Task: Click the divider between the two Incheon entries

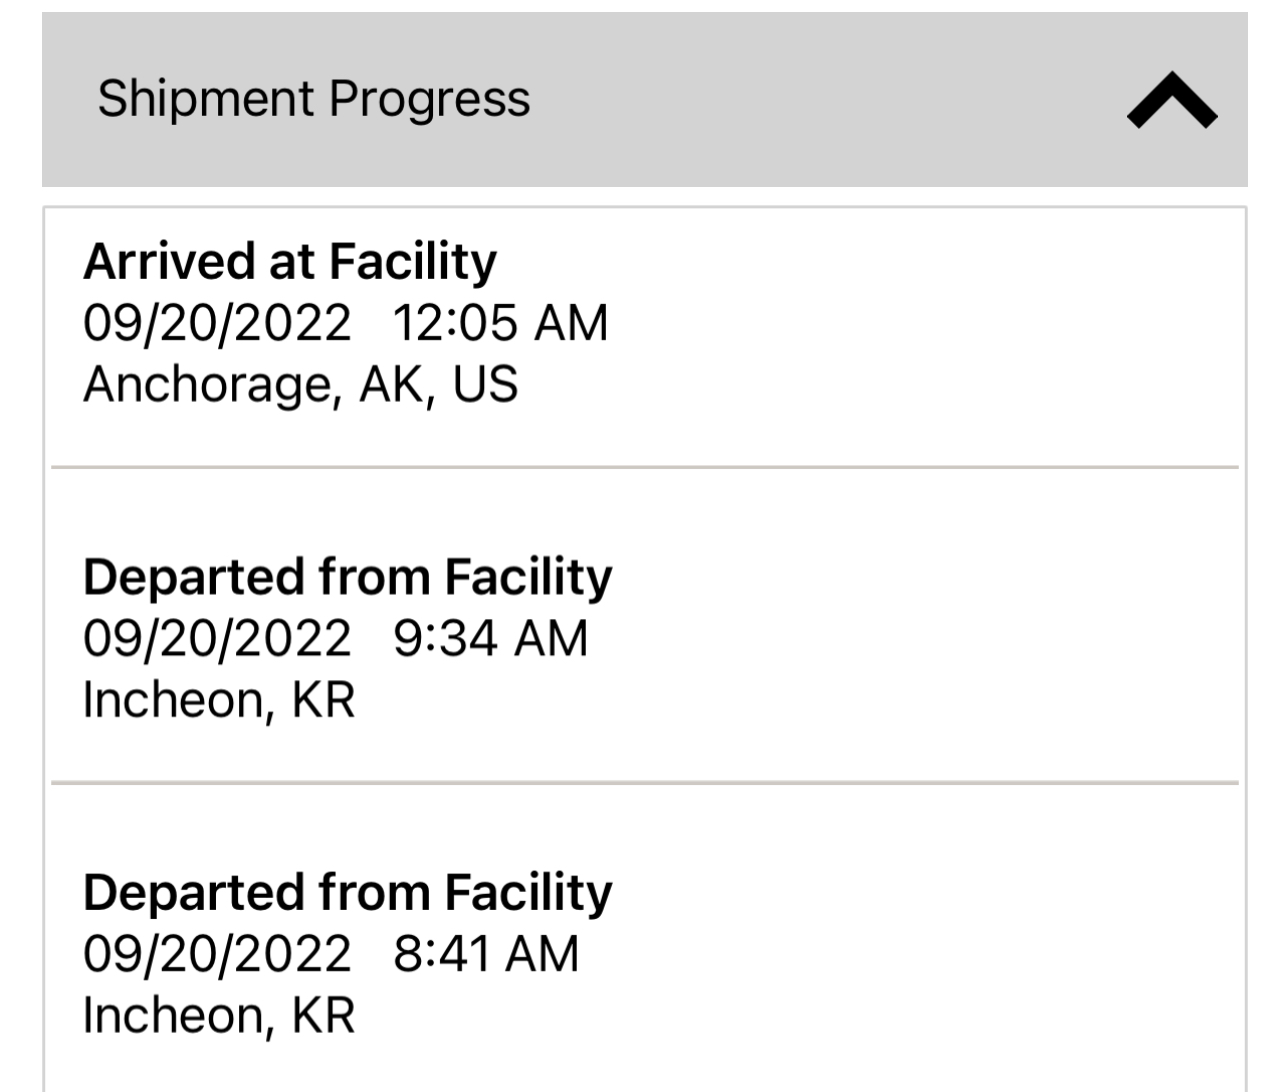Action: click(x=644, y=782)
